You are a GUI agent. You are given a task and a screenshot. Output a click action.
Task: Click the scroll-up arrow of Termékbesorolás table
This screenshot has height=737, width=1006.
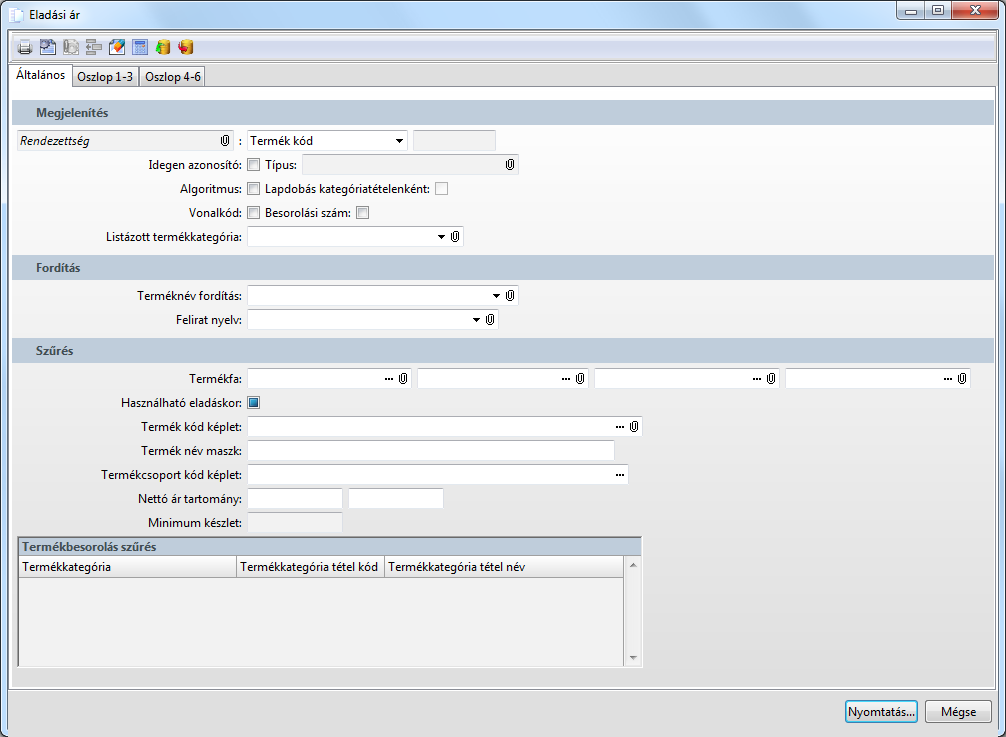pyautogui.click(x=633, y=565)
